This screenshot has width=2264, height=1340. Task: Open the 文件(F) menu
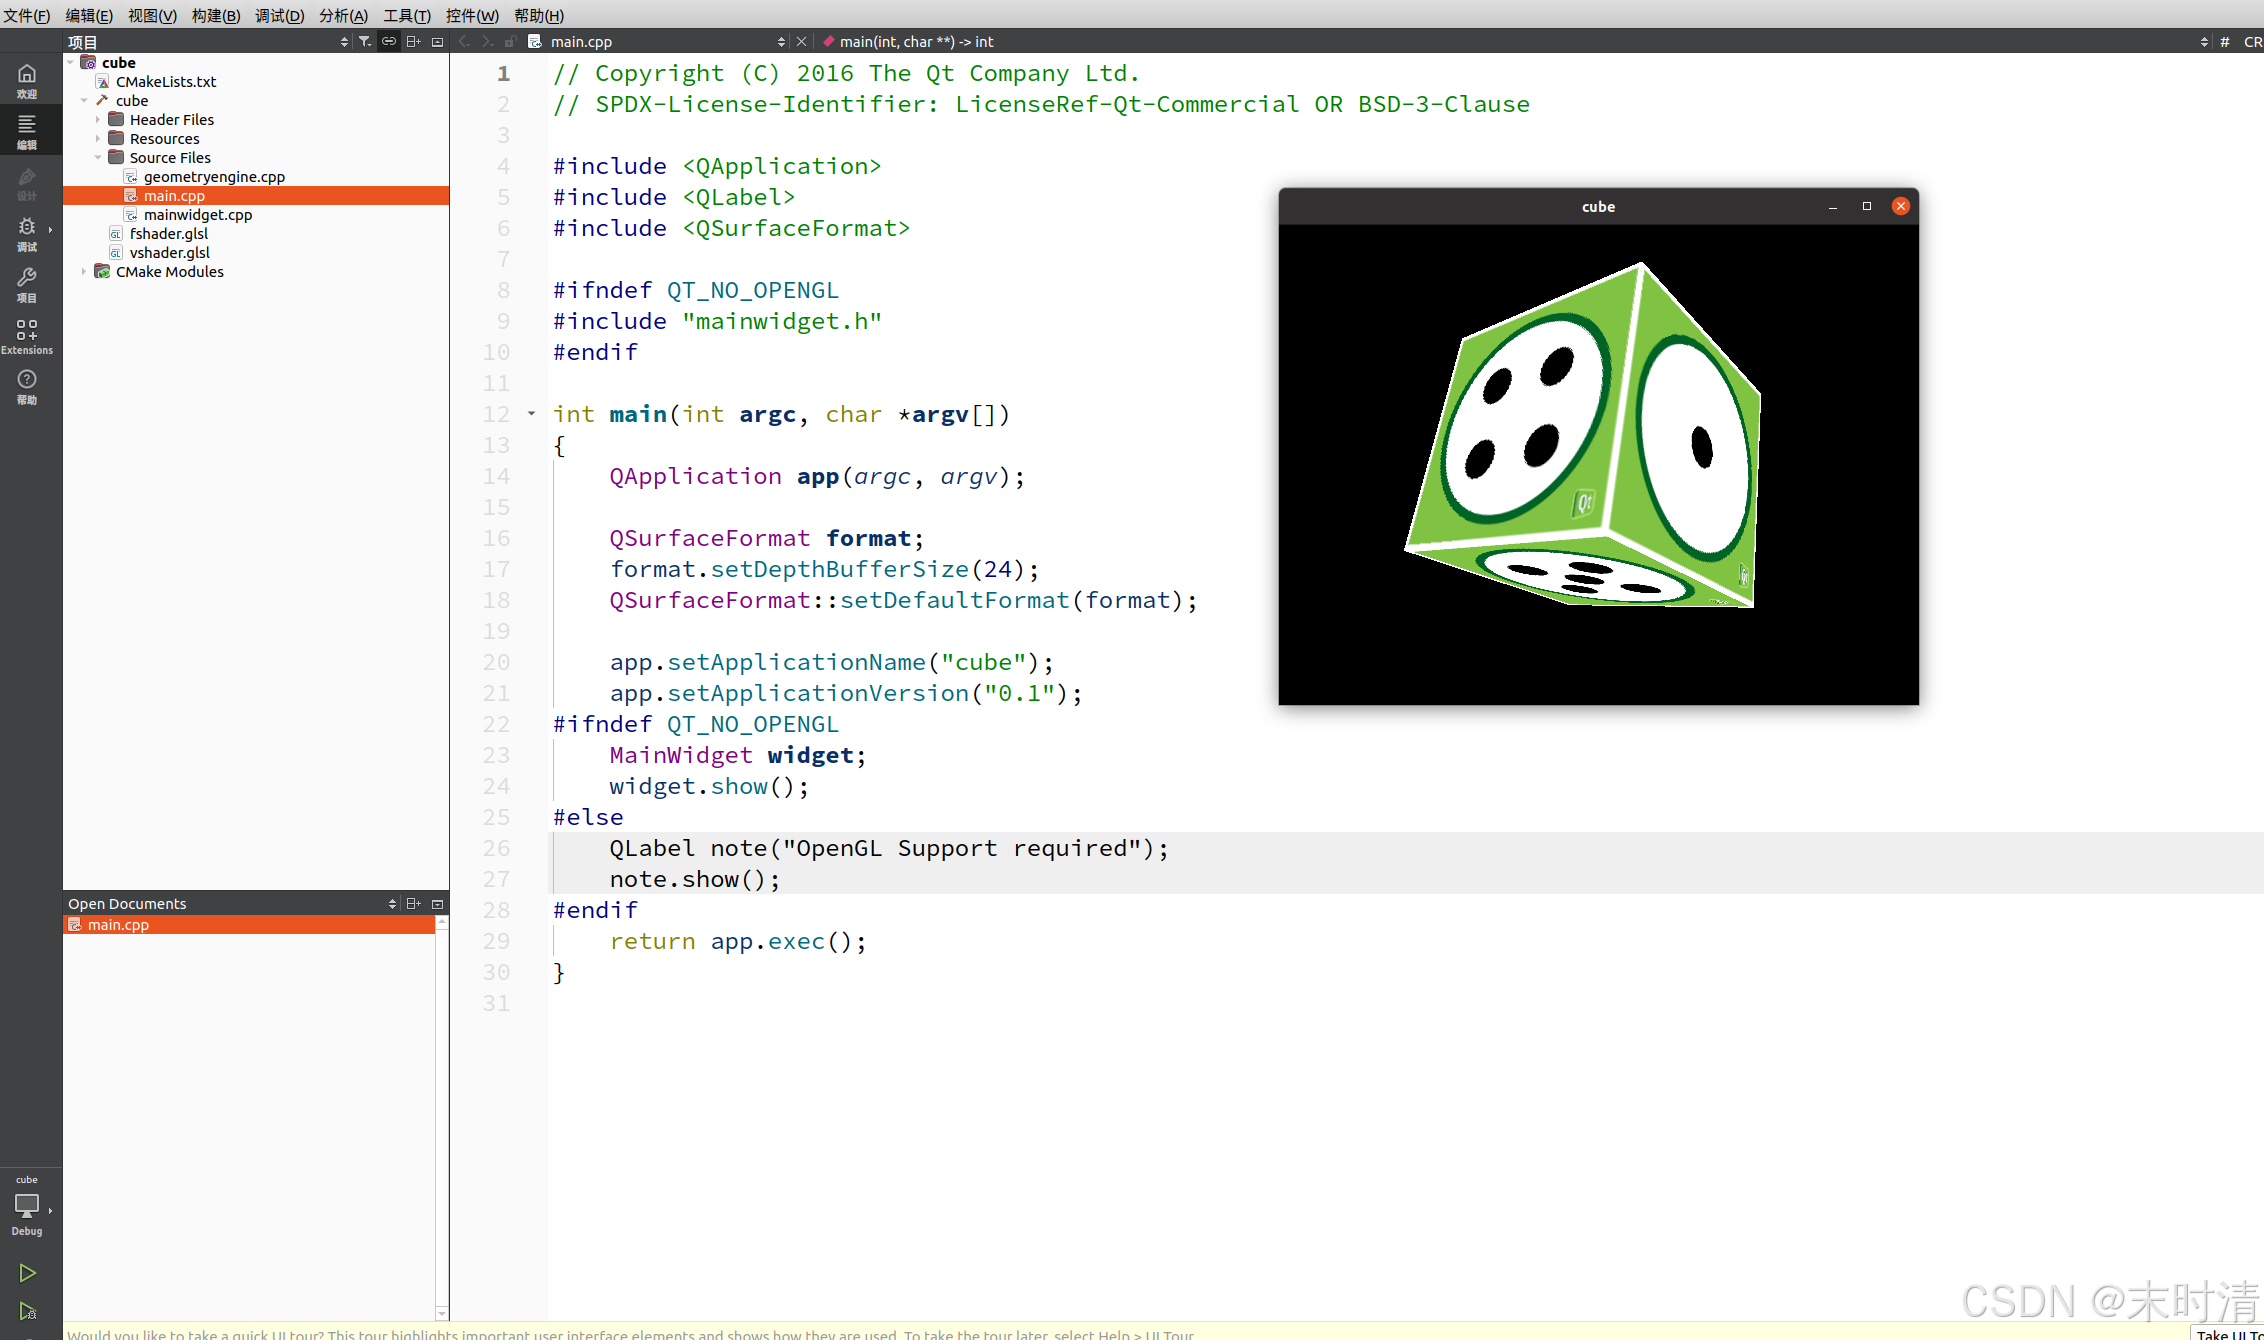tap(27, 15)
